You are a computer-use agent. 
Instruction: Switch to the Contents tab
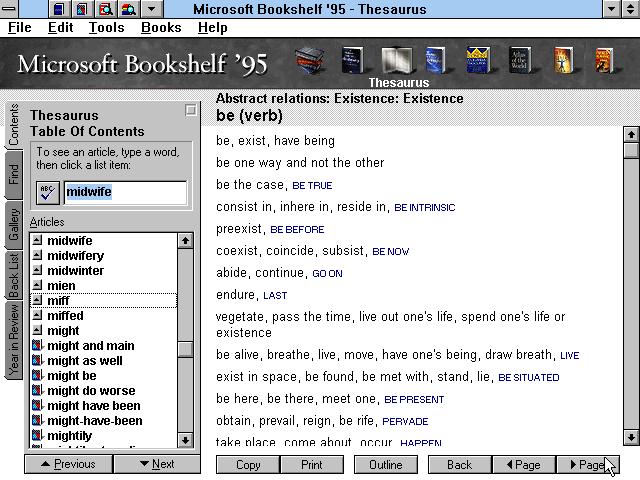tap(13, 124)
